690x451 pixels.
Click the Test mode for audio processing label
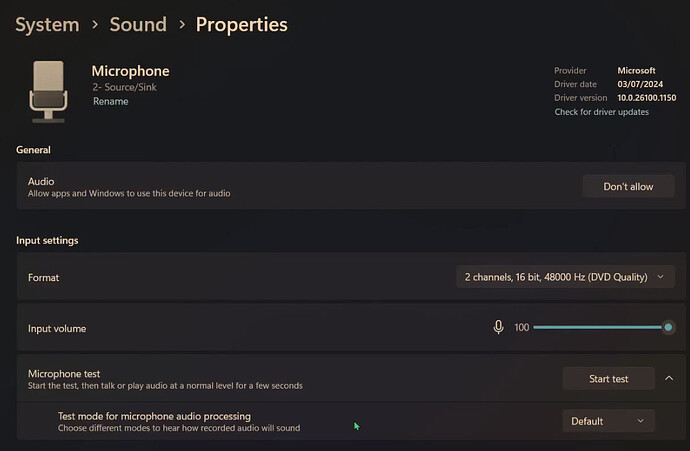pyautogui.click(x=154, y=416)
